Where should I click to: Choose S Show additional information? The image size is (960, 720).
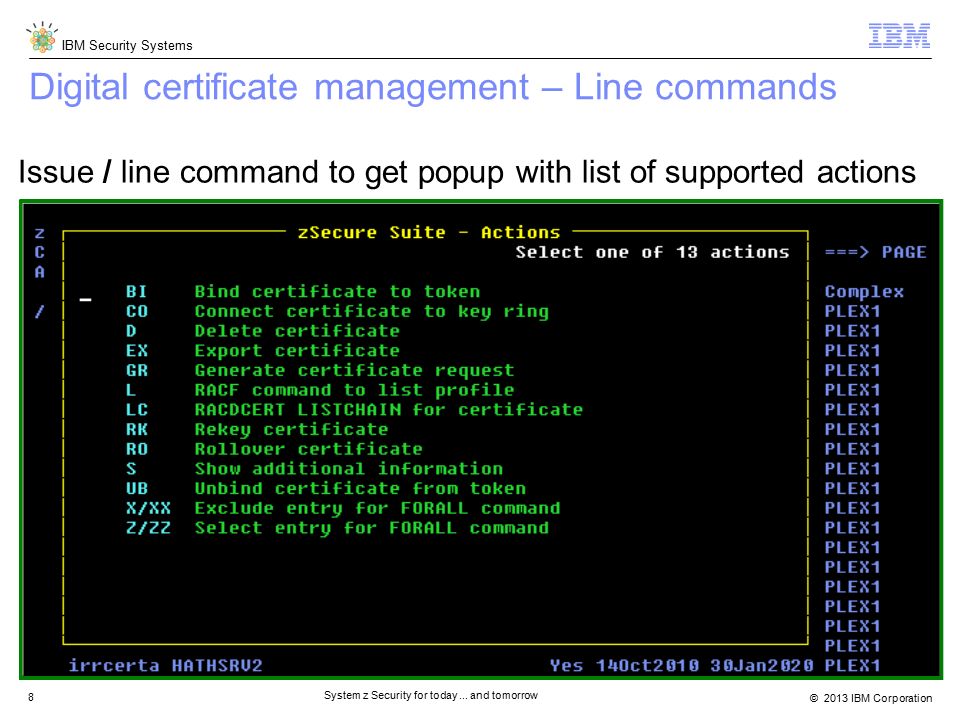tap(314, 468)
